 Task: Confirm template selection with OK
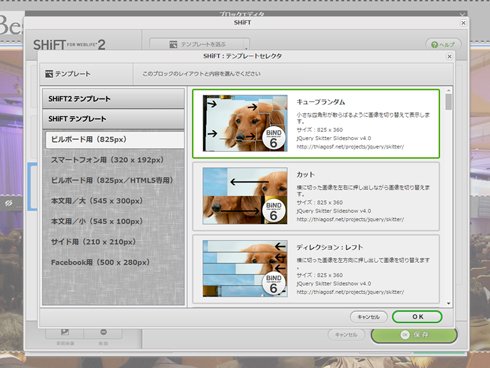[417, 317]
